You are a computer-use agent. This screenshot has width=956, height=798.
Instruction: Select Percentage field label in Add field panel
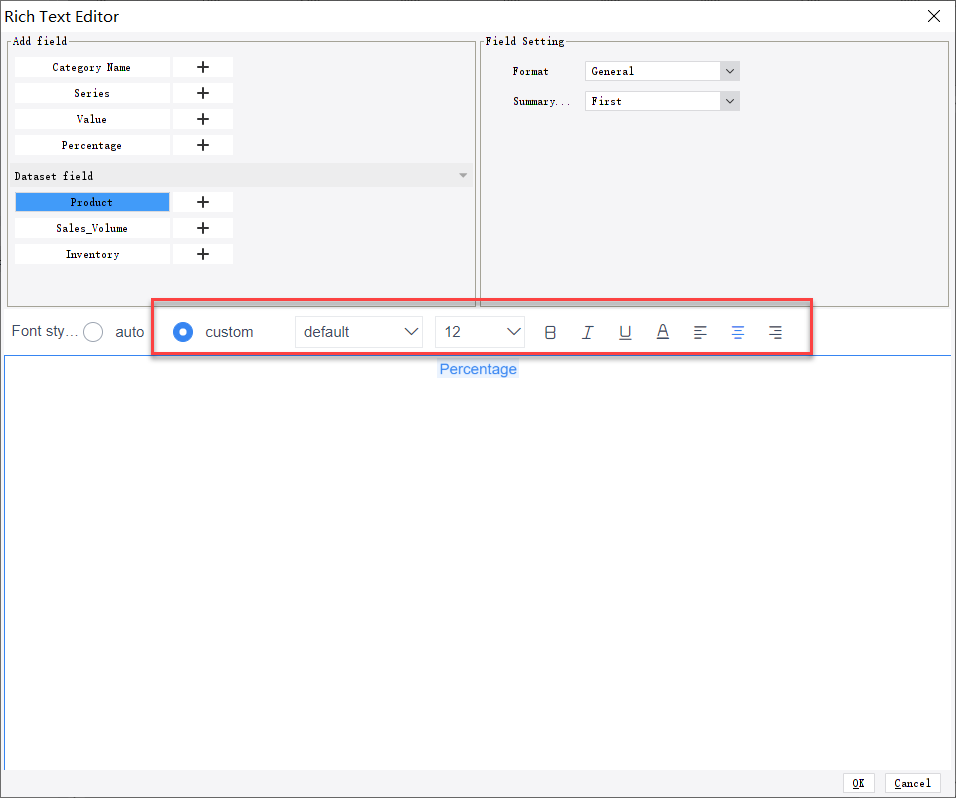click(92, 145)
